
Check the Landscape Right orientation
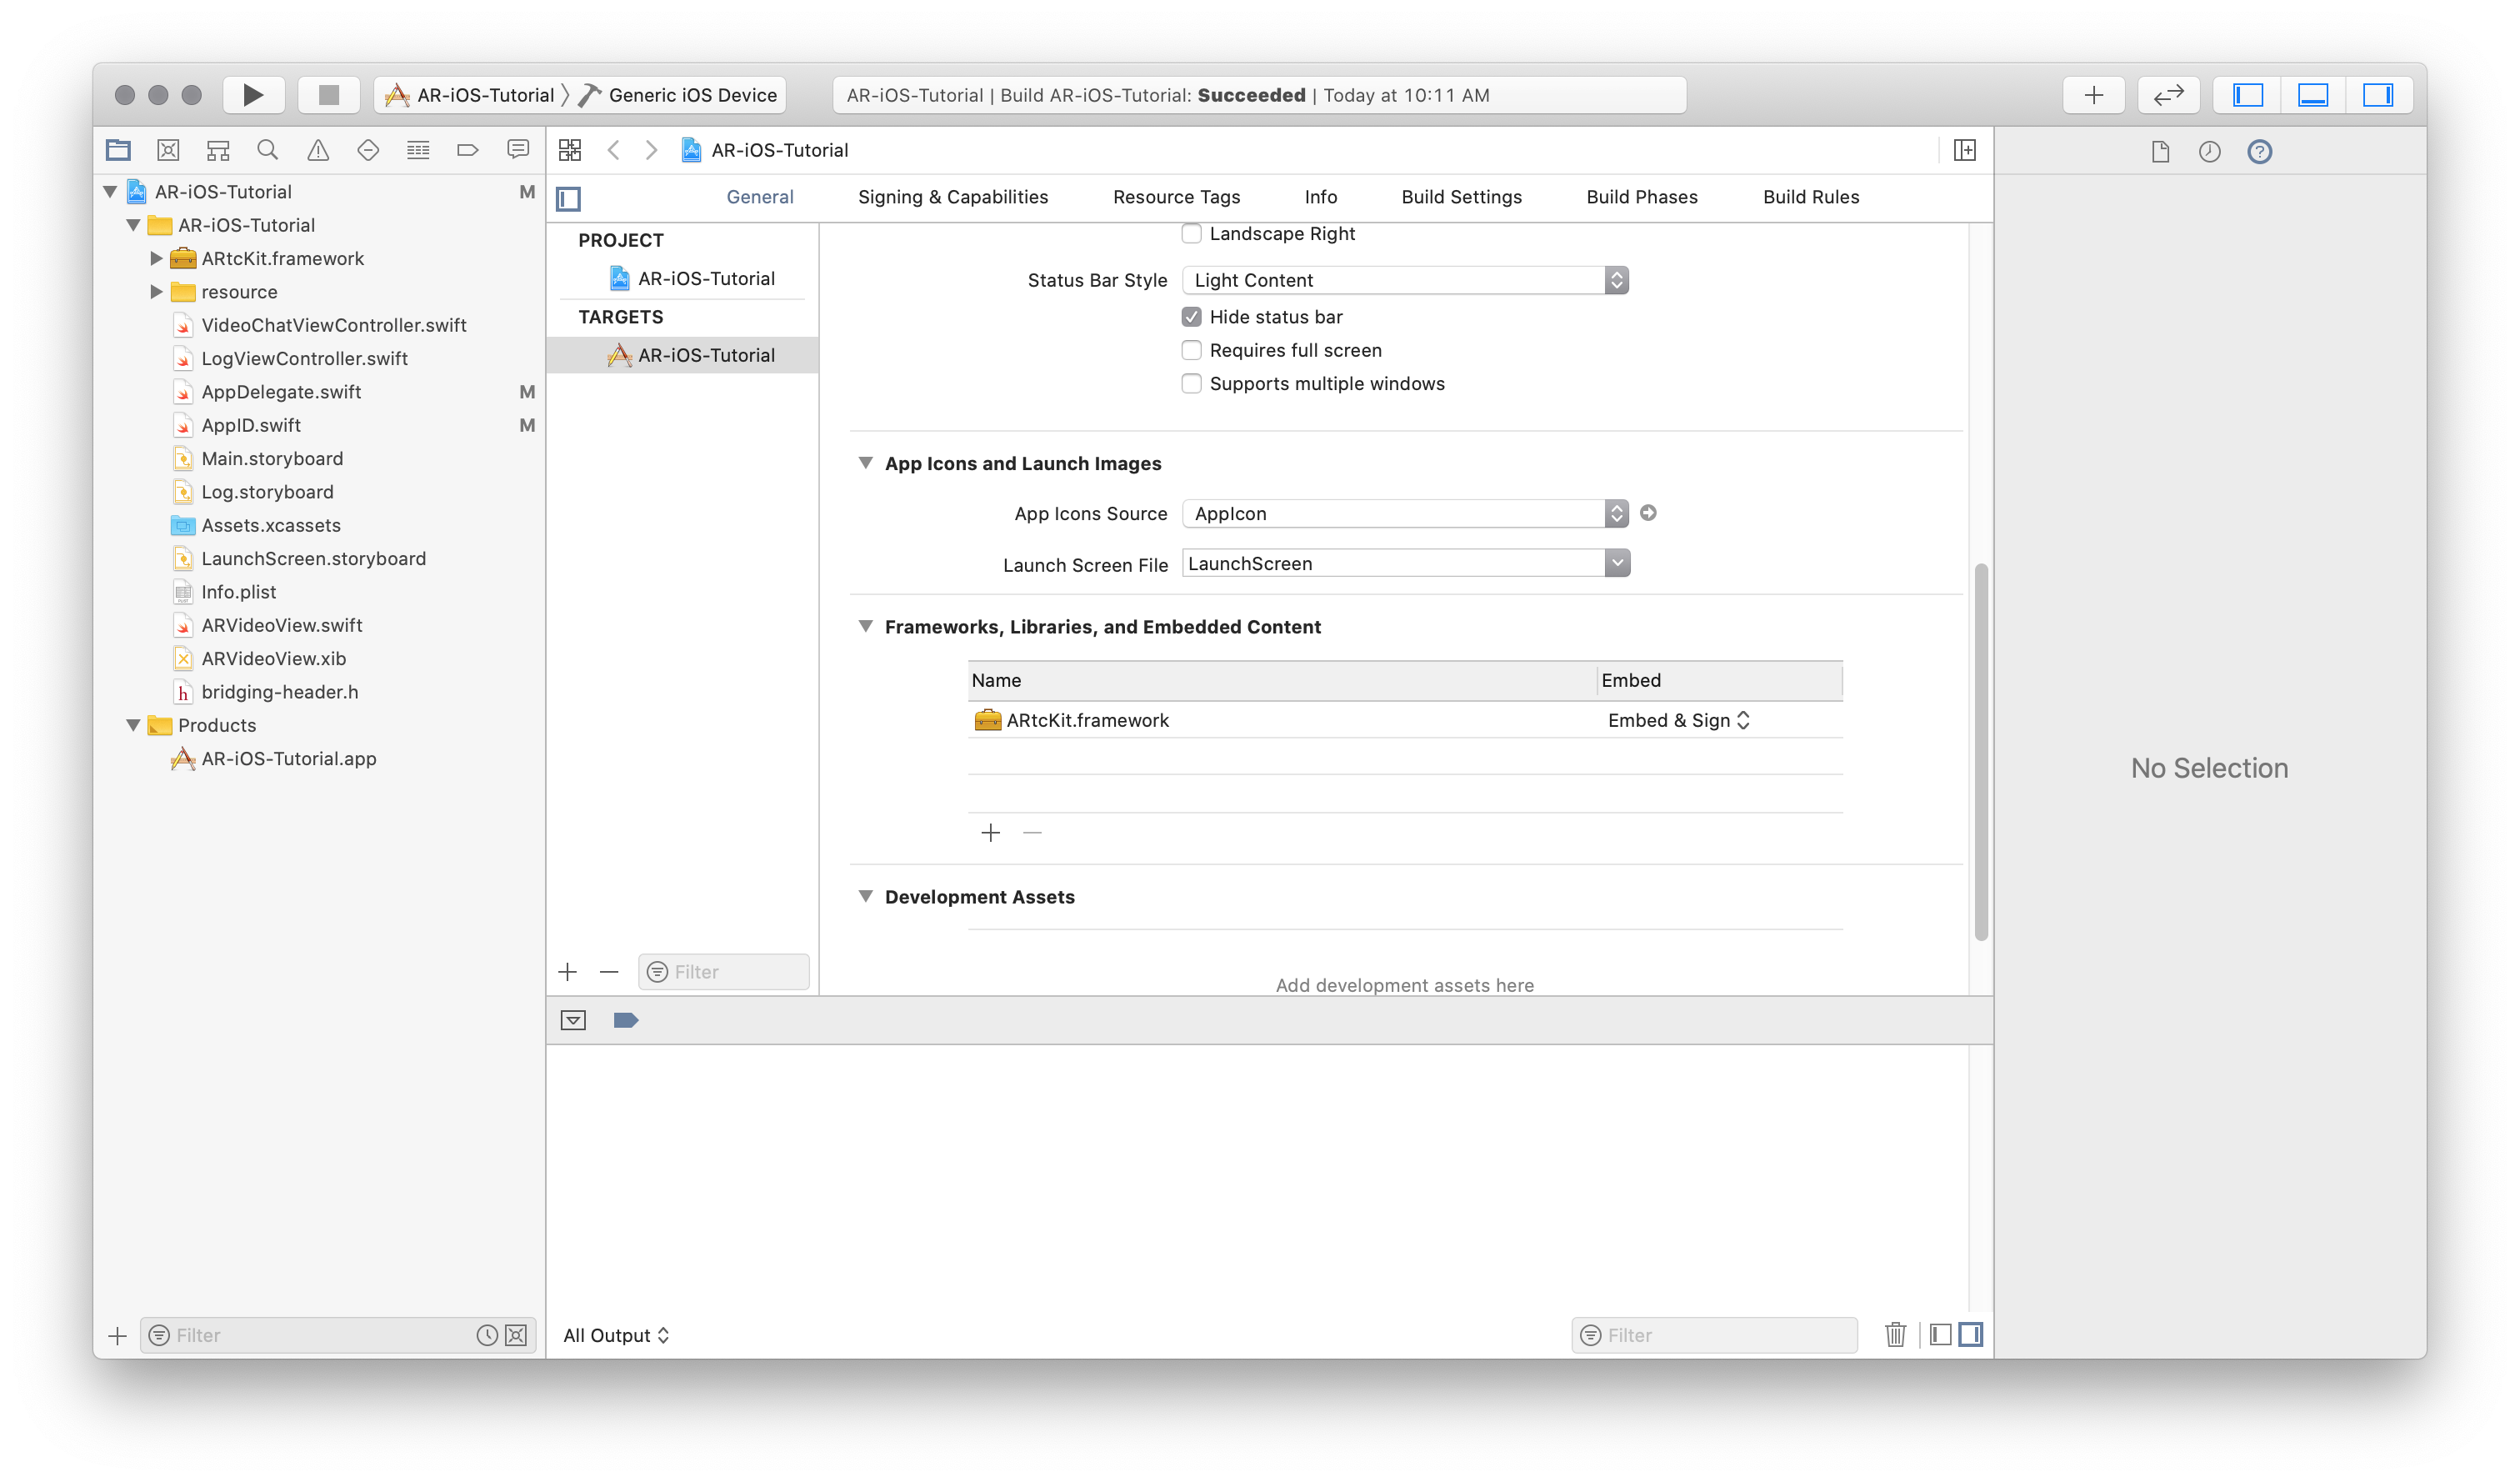point(1191,234)
